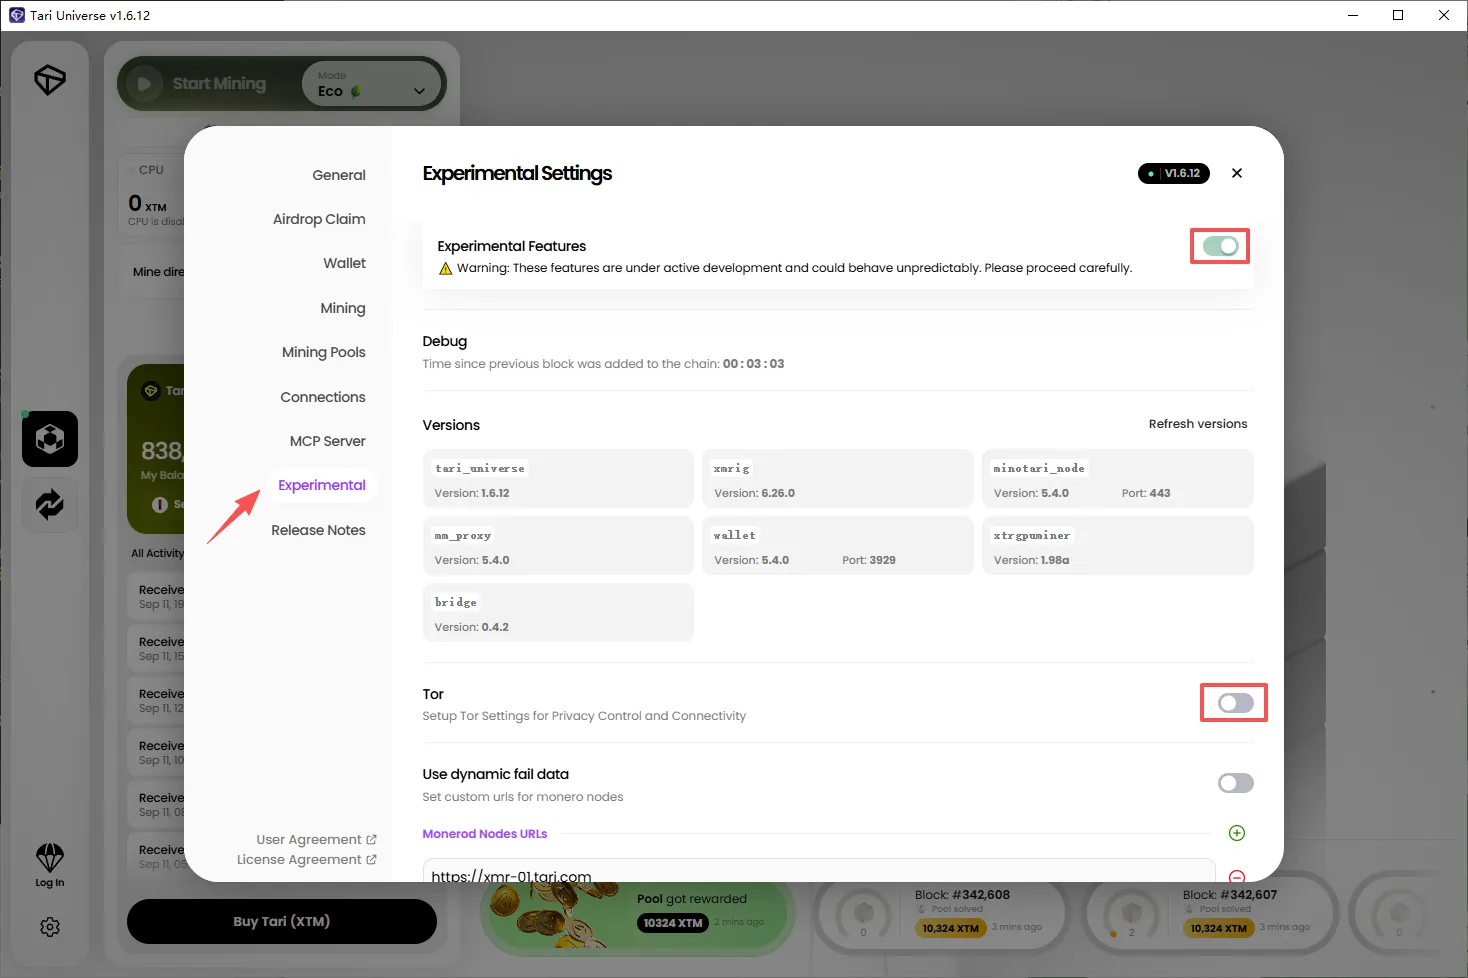Click the mm_proxy version card

click(x=558, y=545)
